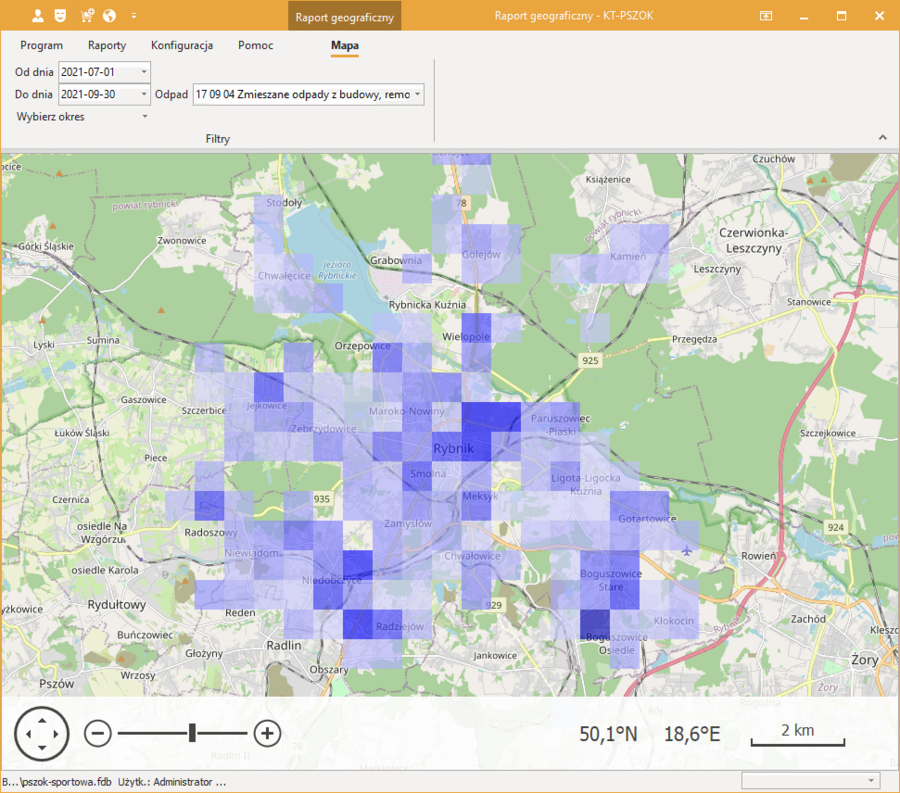
Task: Open the Od dnia date picker dropdown
Action: [144, 72]
